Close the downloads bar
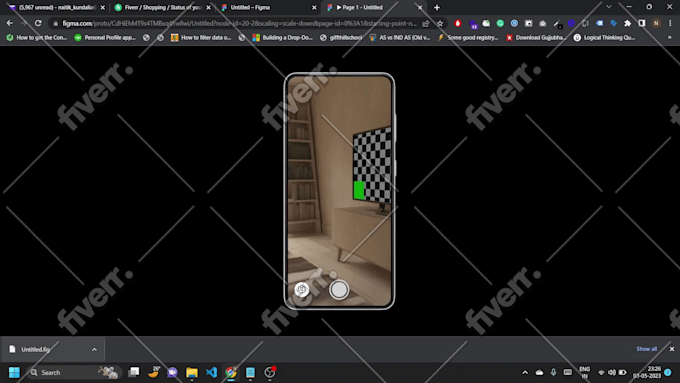The height and width of the screenshot is (383, 680). [672, 349]
